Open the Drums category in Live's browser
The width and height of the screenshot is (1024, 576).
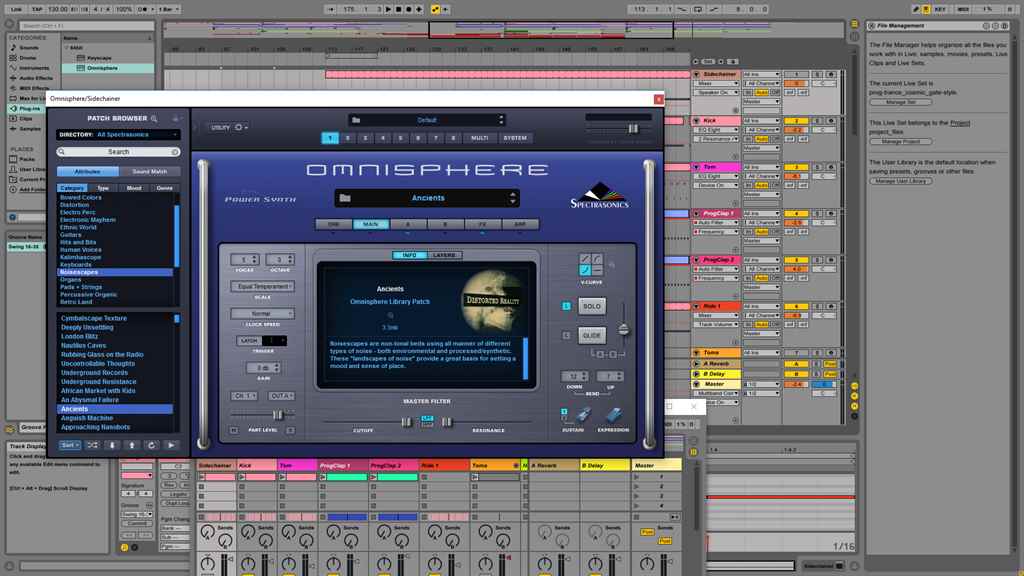tap(27, 57)
